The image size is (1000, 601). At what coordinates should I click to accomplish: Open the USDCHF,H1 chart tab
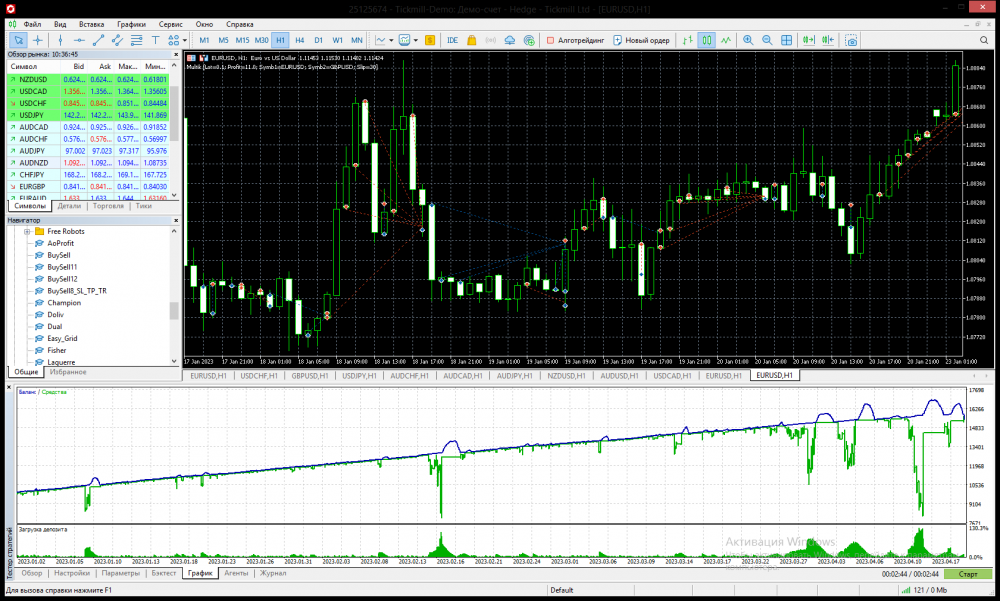point(258,376)
